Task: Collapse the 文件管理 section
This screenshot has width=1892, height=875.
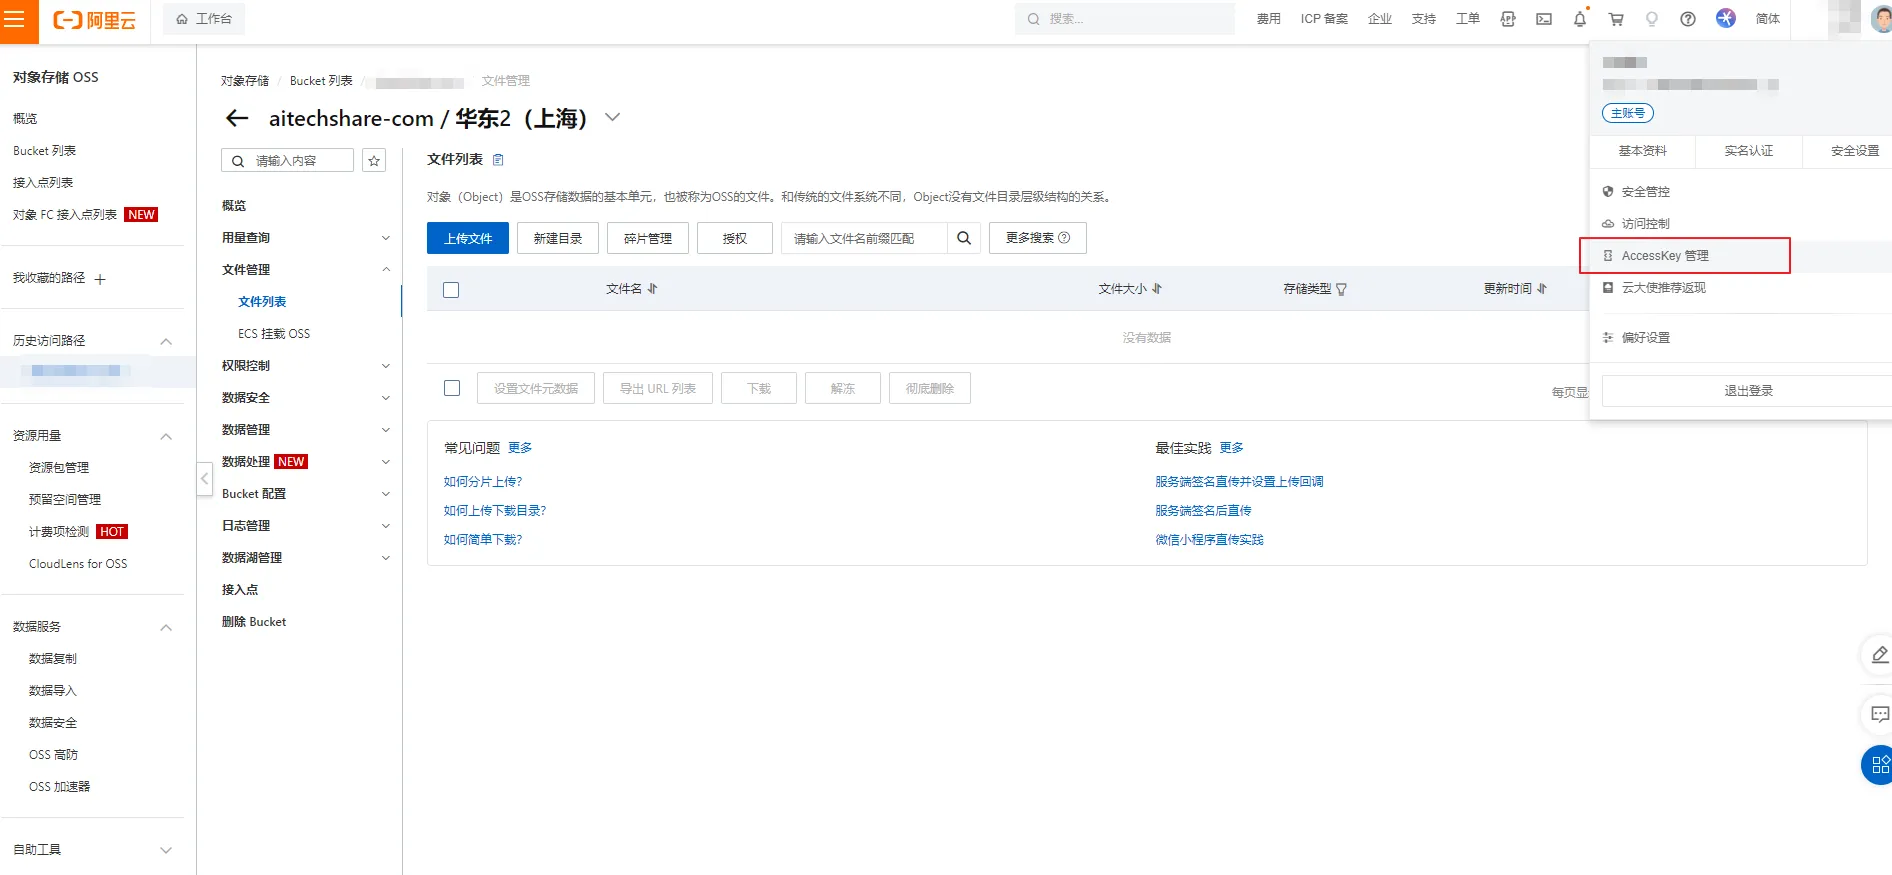Action: coord(386,270)
